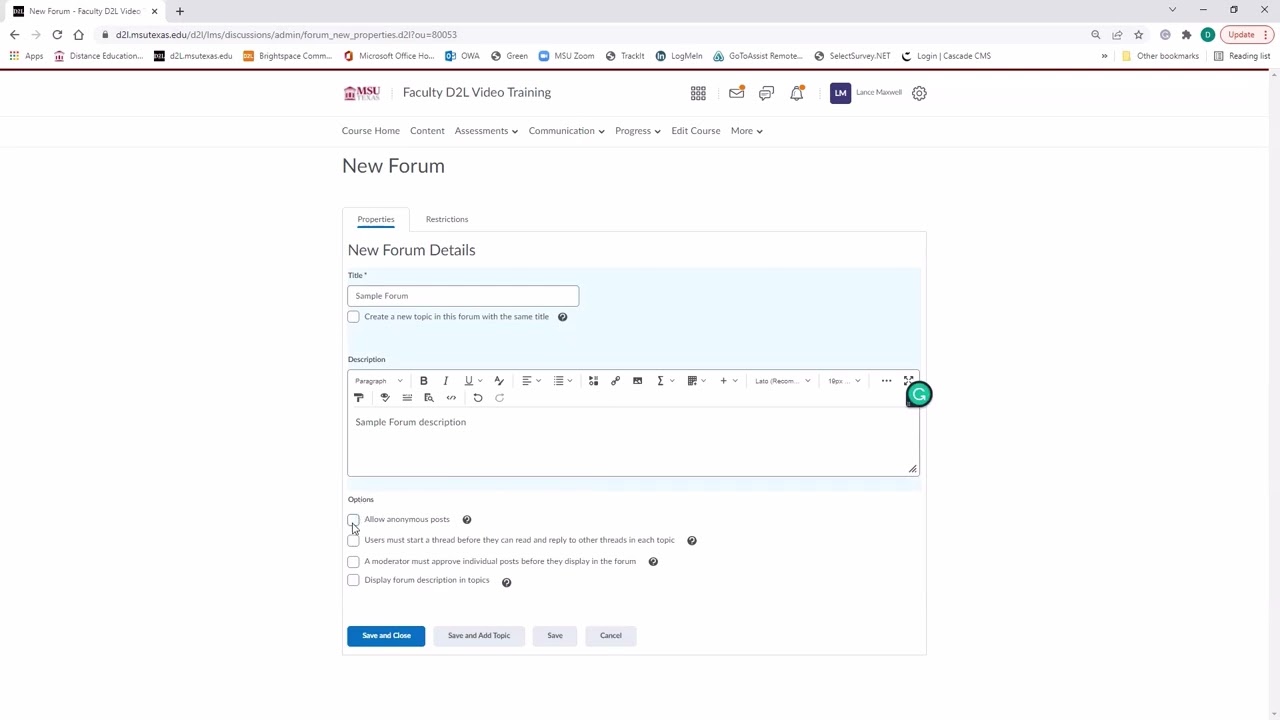
Task: Insert an image into the description
Action: (637, 381)
